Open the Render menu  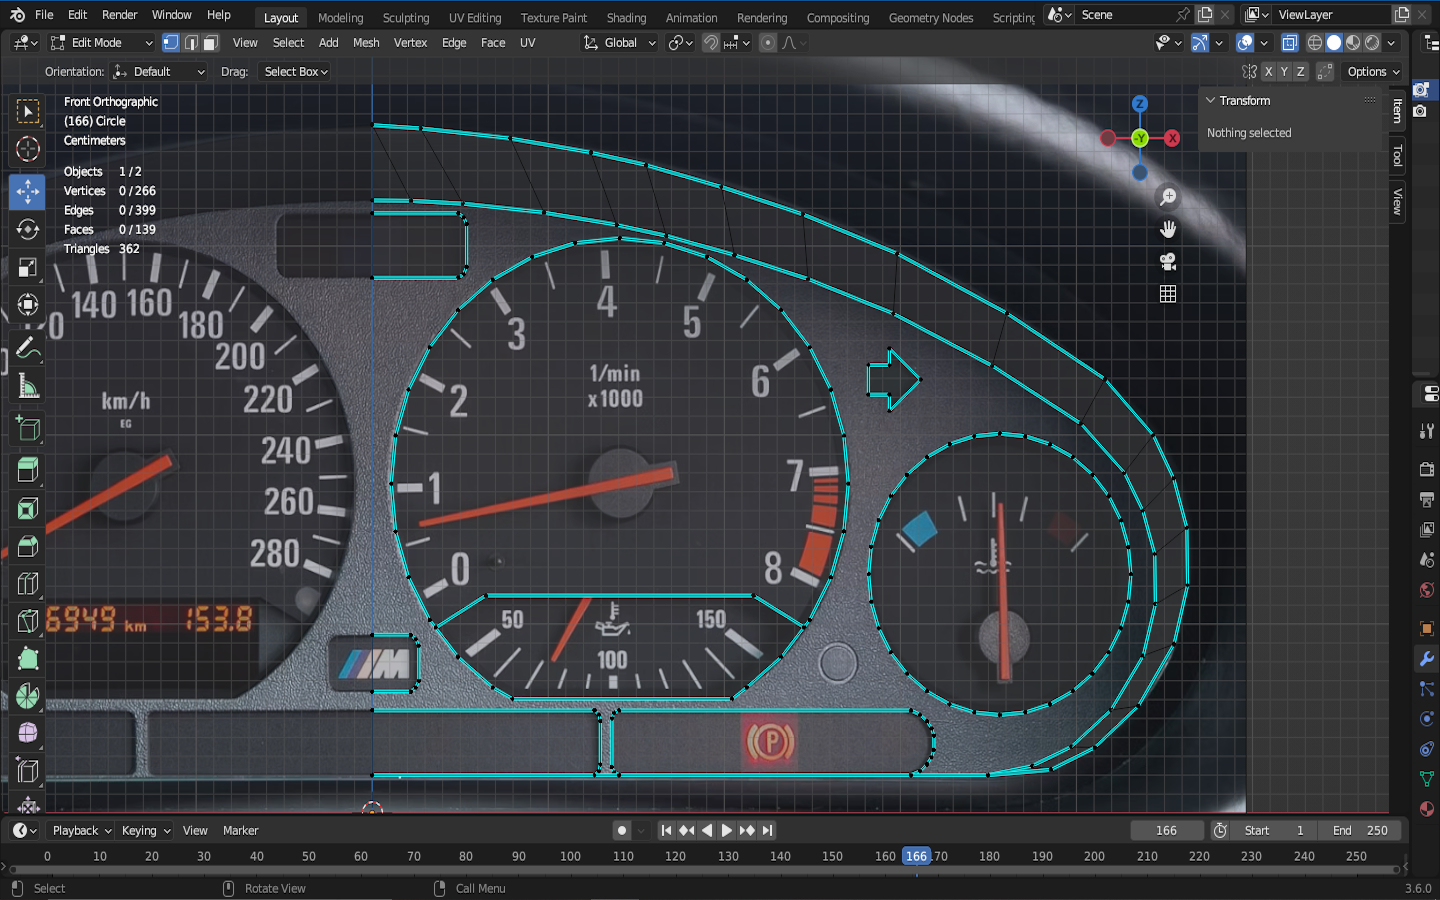click(120, 15)
